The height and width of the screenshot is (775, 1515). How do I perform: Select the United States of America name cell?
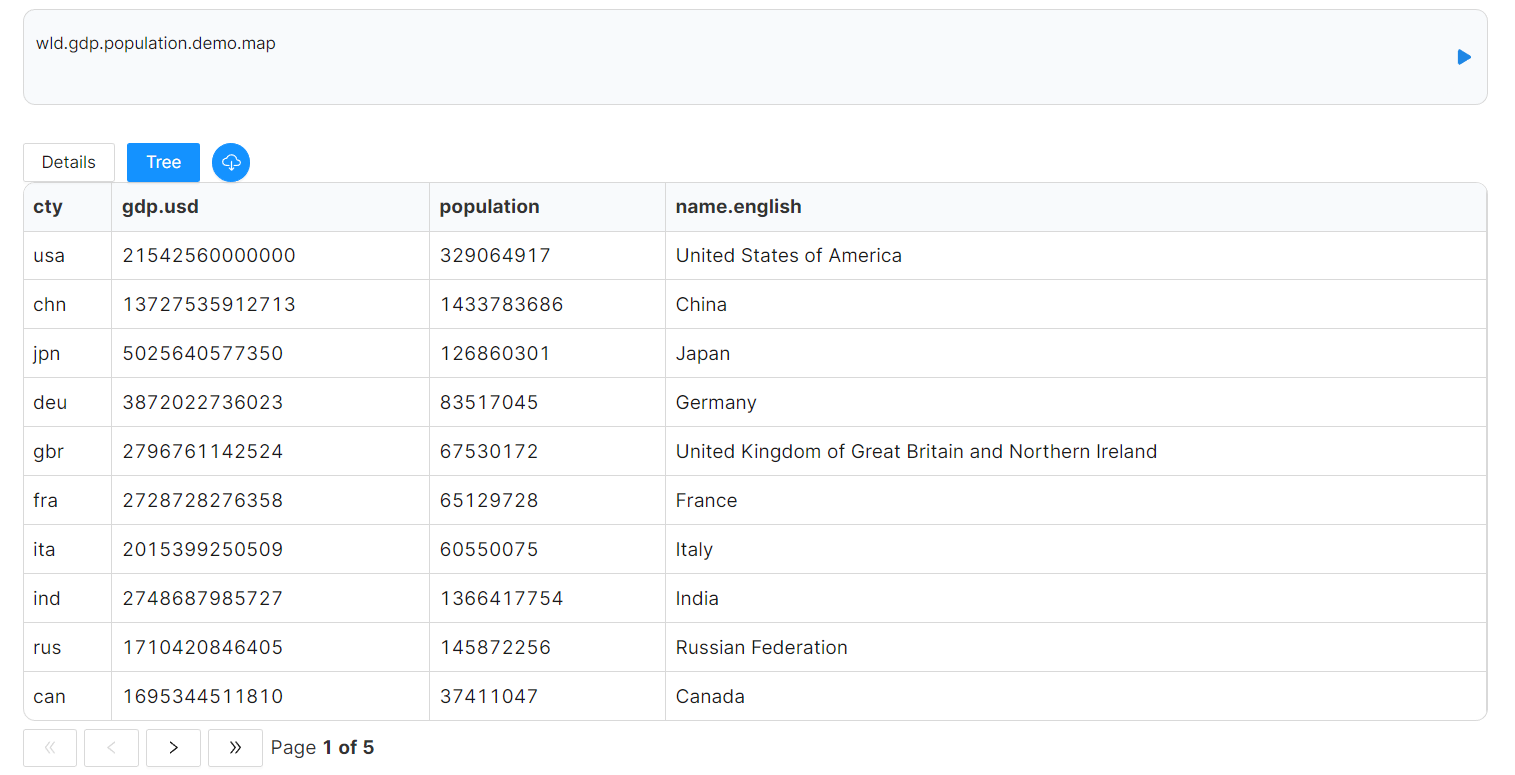click(x=1076, y=256)
